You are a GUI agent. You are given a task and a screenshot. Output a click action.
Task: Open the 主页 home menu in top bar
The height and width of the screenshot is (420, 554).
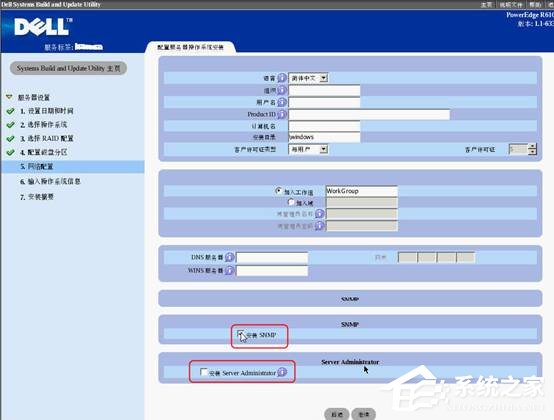pyautogui.click(x=487, y=5)
